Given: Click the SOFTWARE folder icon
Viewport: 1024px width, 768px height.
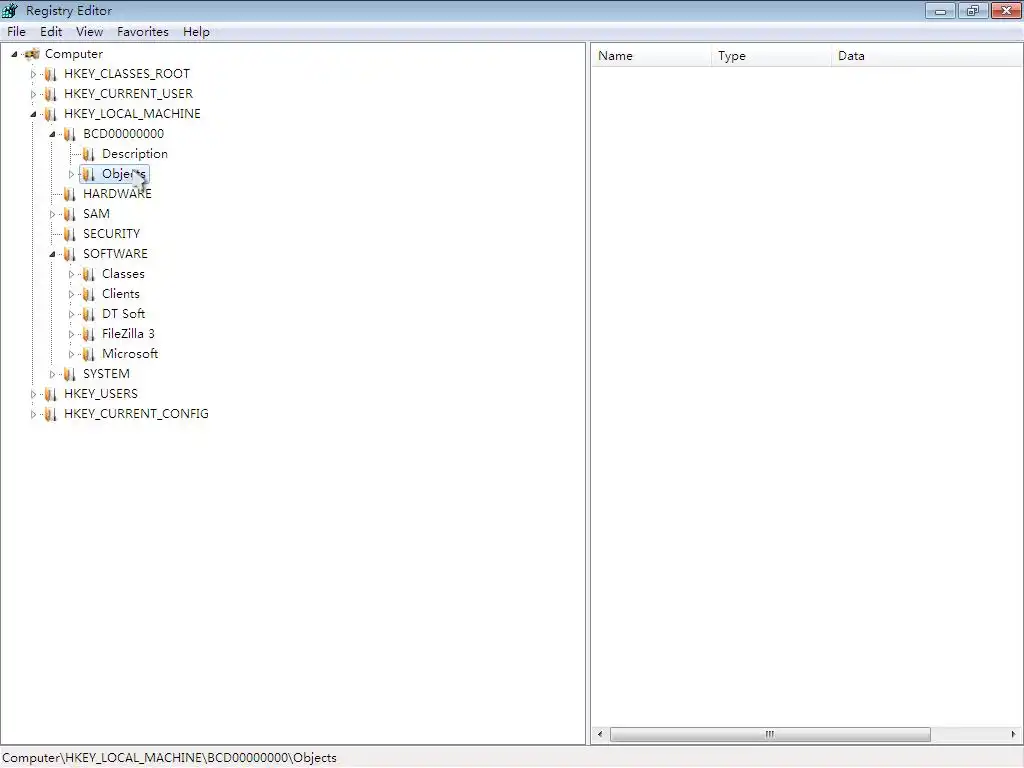Looking at the screenshot, I should pos(69,254).
